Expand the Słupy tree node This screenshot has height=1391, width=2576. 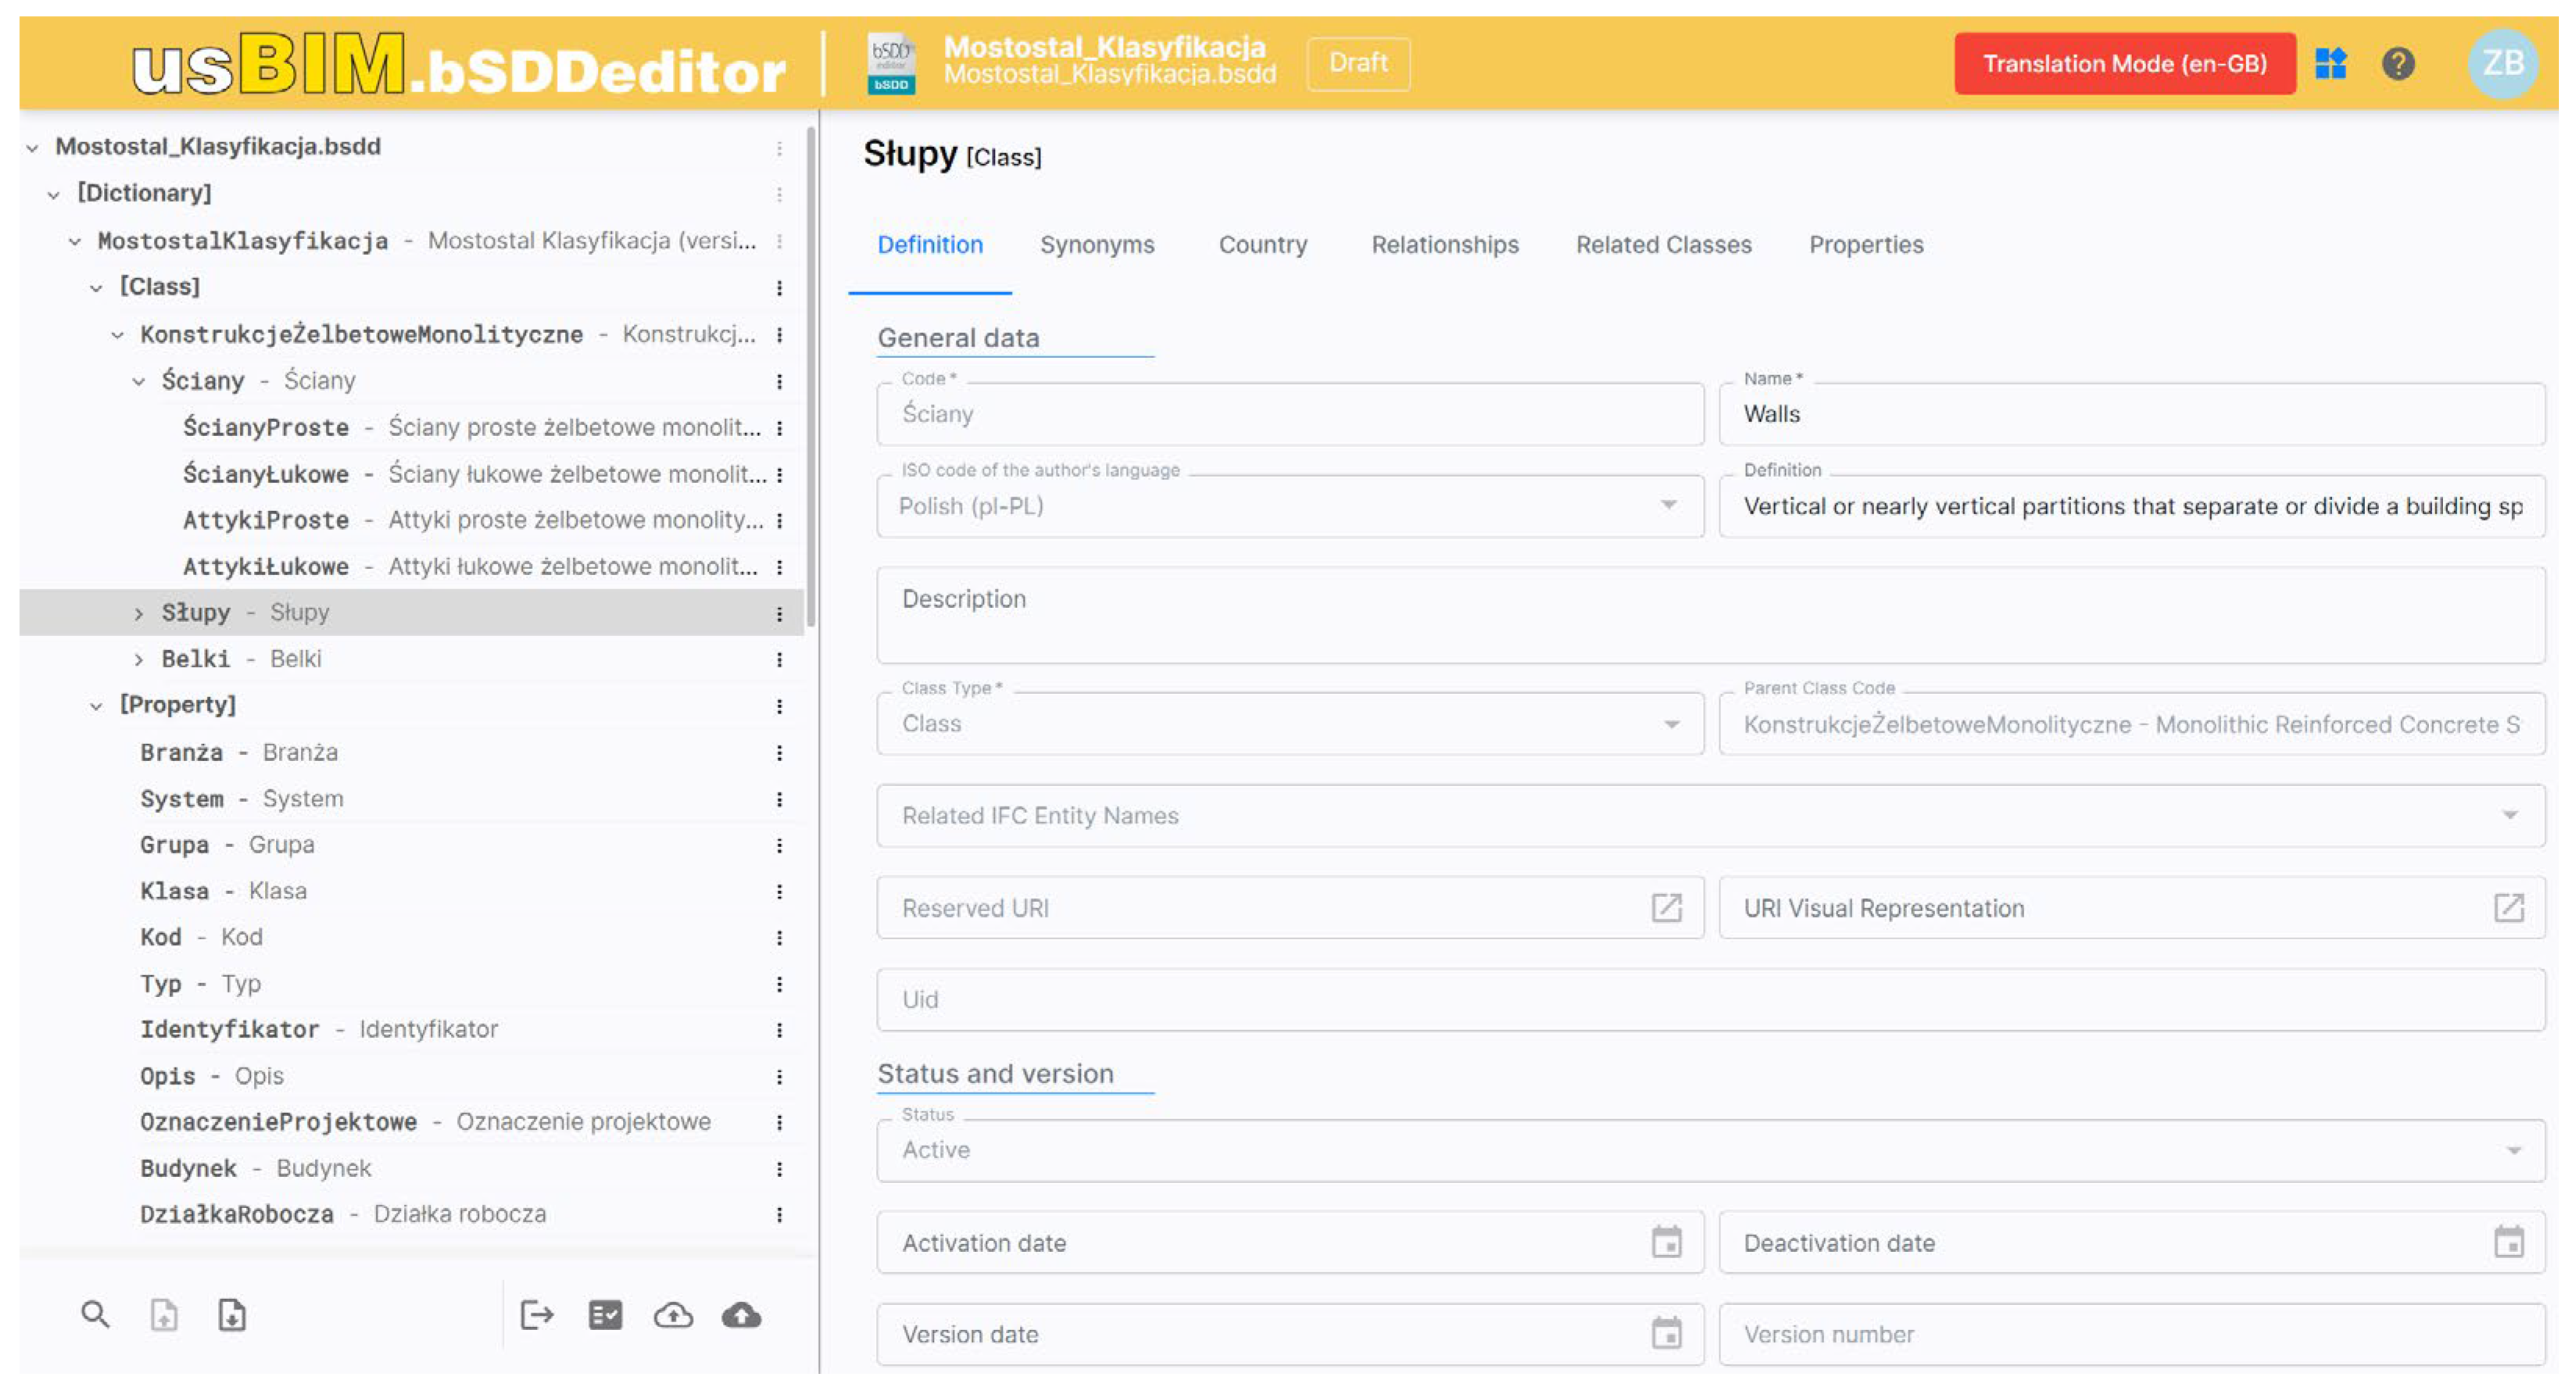pyautogui.click(x=139, y=613)
